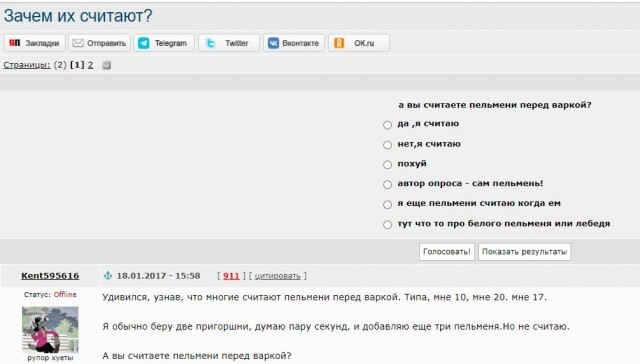This screenshot has height=364, width=640.
Task: Click the anchor icon beside post date
Action: [x=108, y=275]
